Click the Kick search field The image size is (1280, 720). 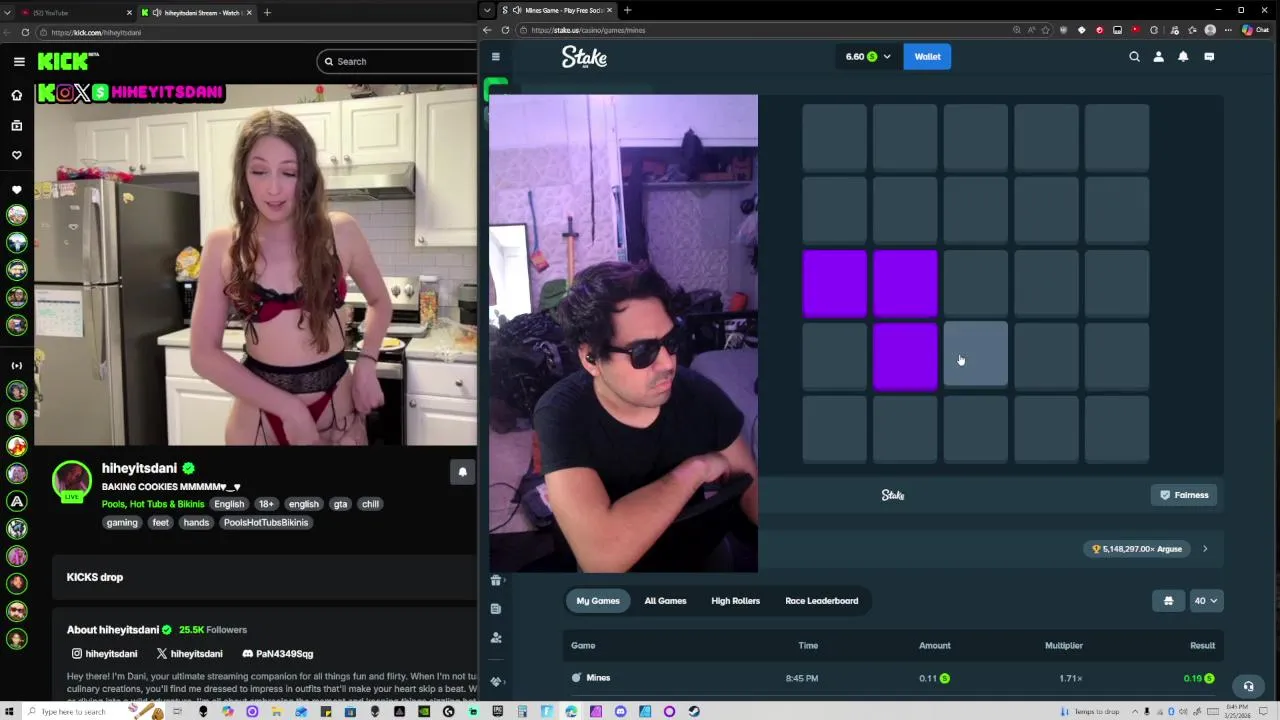click(398, 61)
